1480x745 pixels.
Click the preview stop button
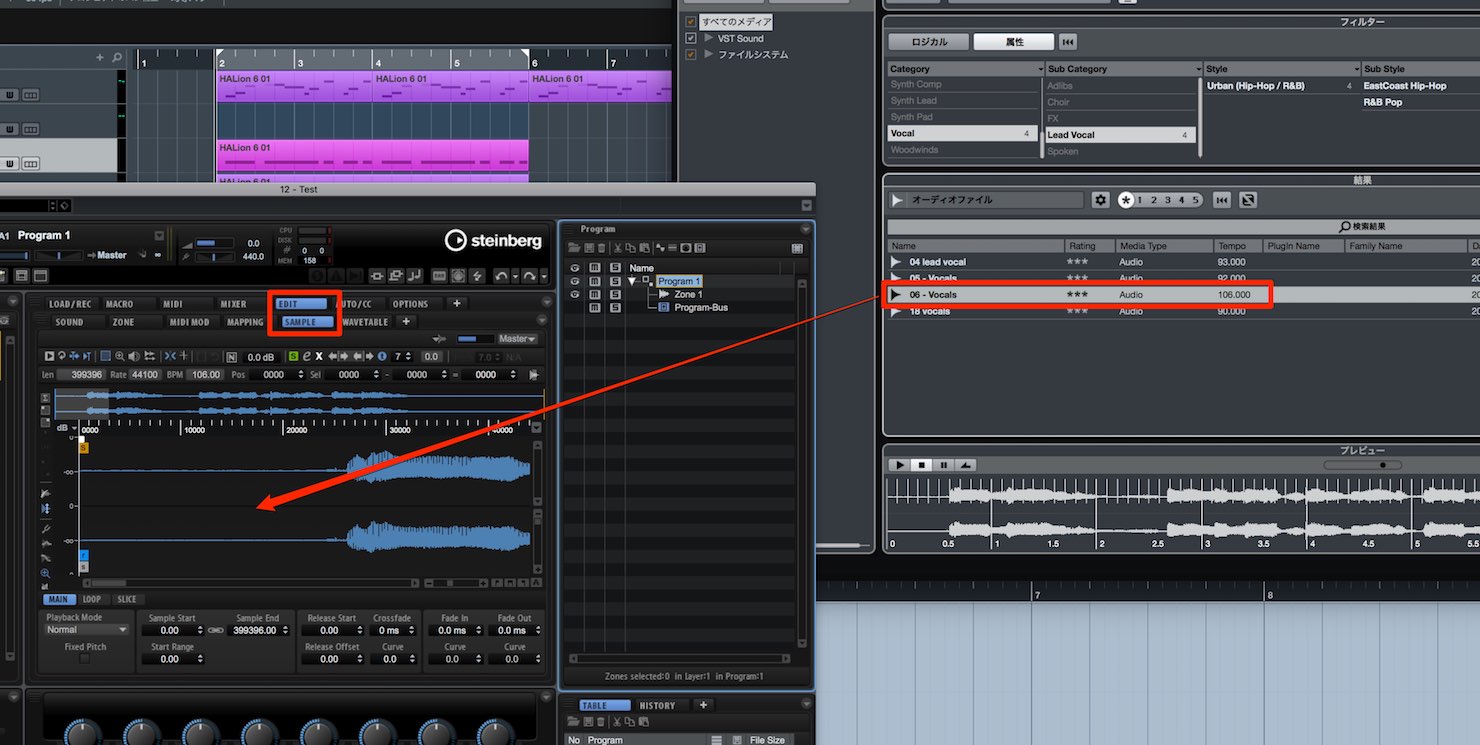click(921, 465)
